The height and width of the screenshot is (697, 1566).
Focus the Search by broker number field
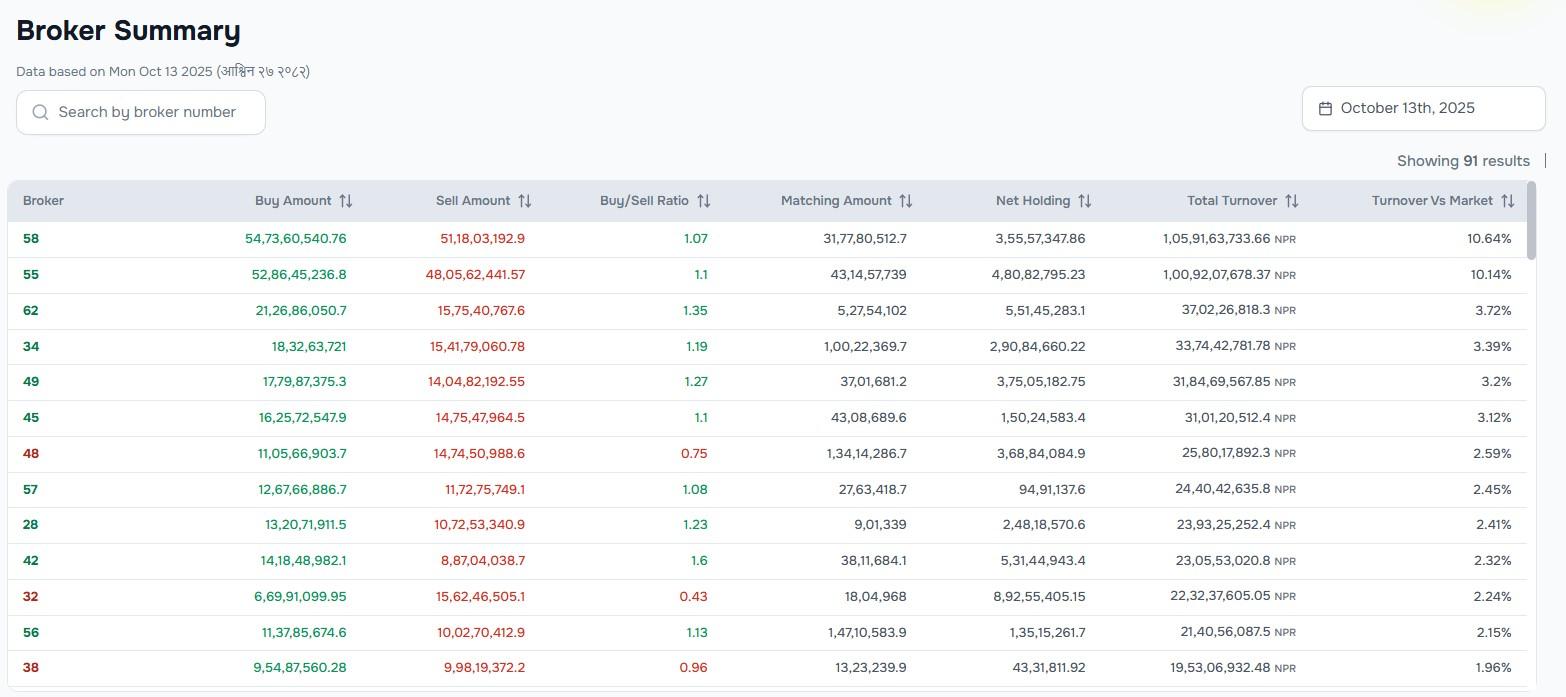click(150, 112)
